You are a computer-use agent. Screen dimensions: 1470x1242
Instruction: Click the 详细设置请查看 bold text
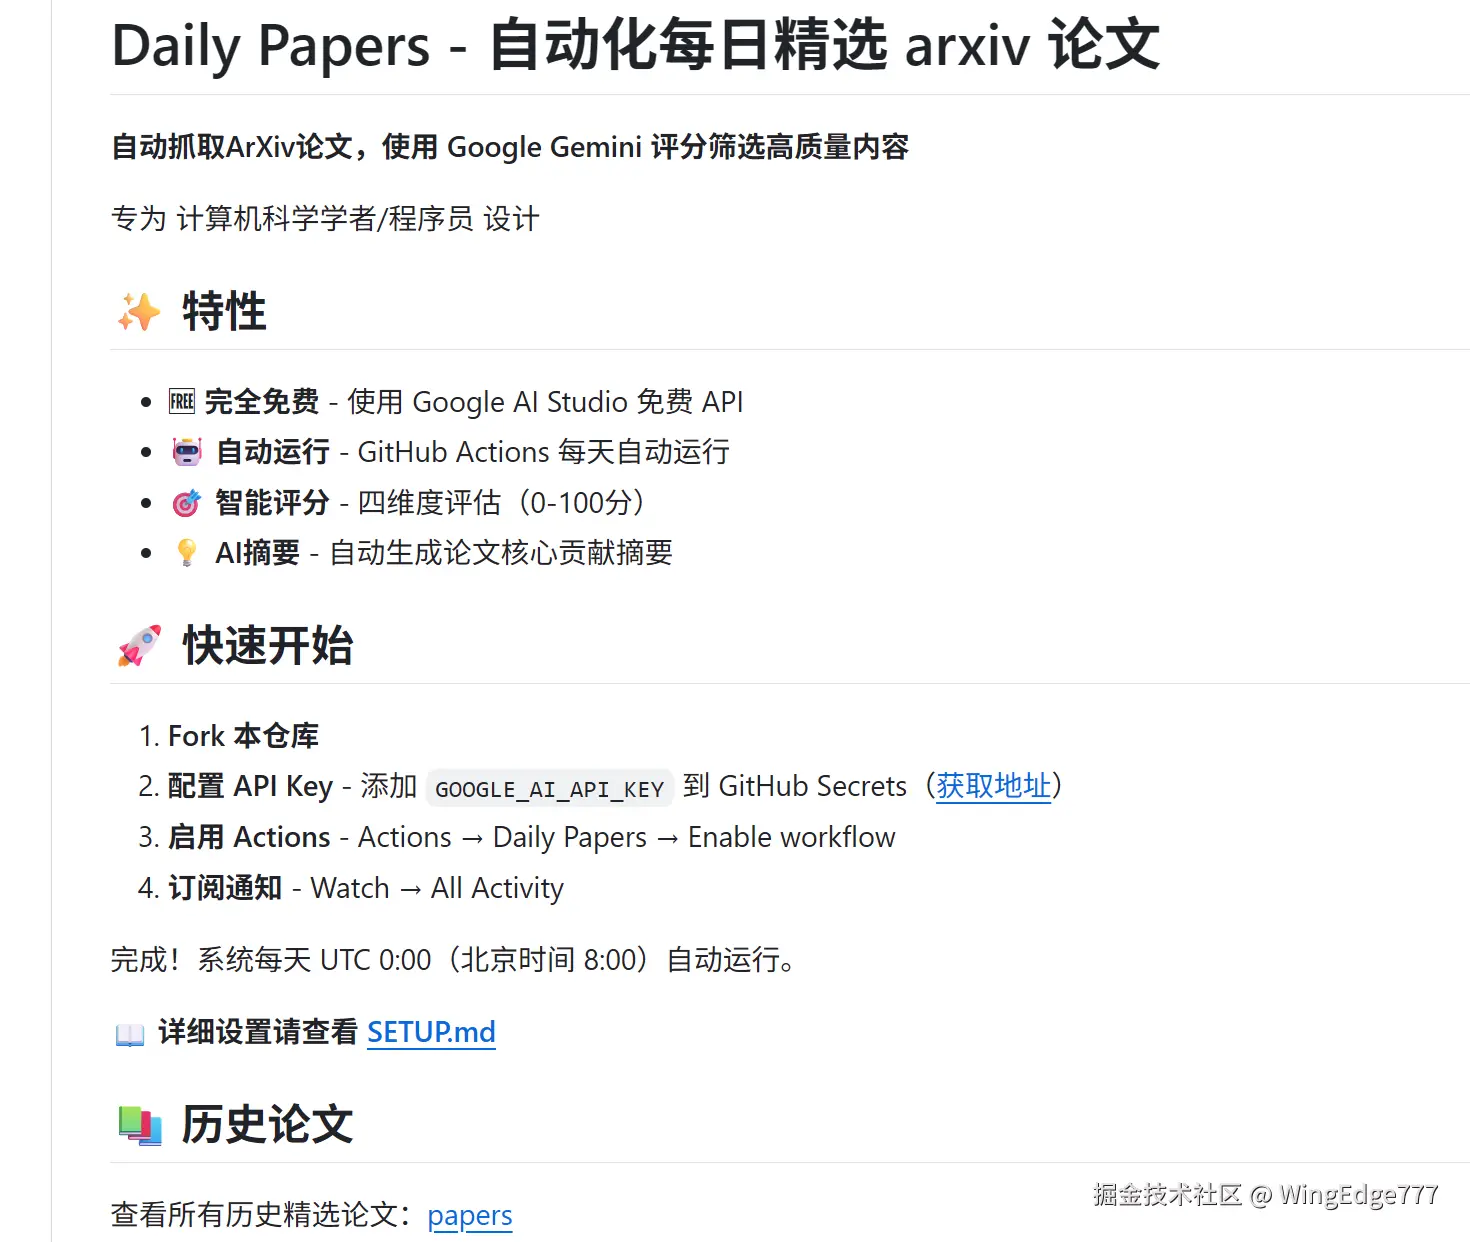click(x=258, y=1032)
